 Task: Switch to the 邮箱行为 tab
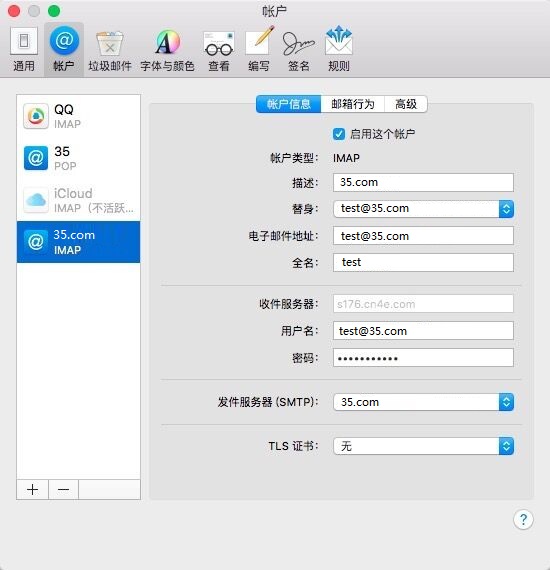[353, 104]
